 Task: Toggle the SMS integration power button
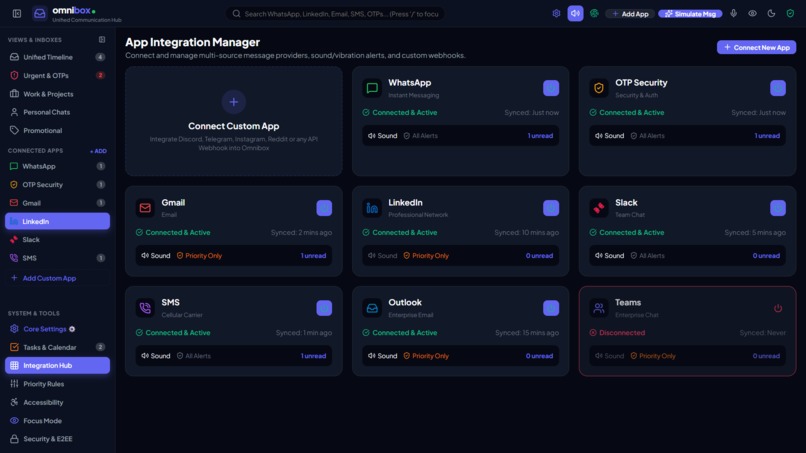point(324,308)
